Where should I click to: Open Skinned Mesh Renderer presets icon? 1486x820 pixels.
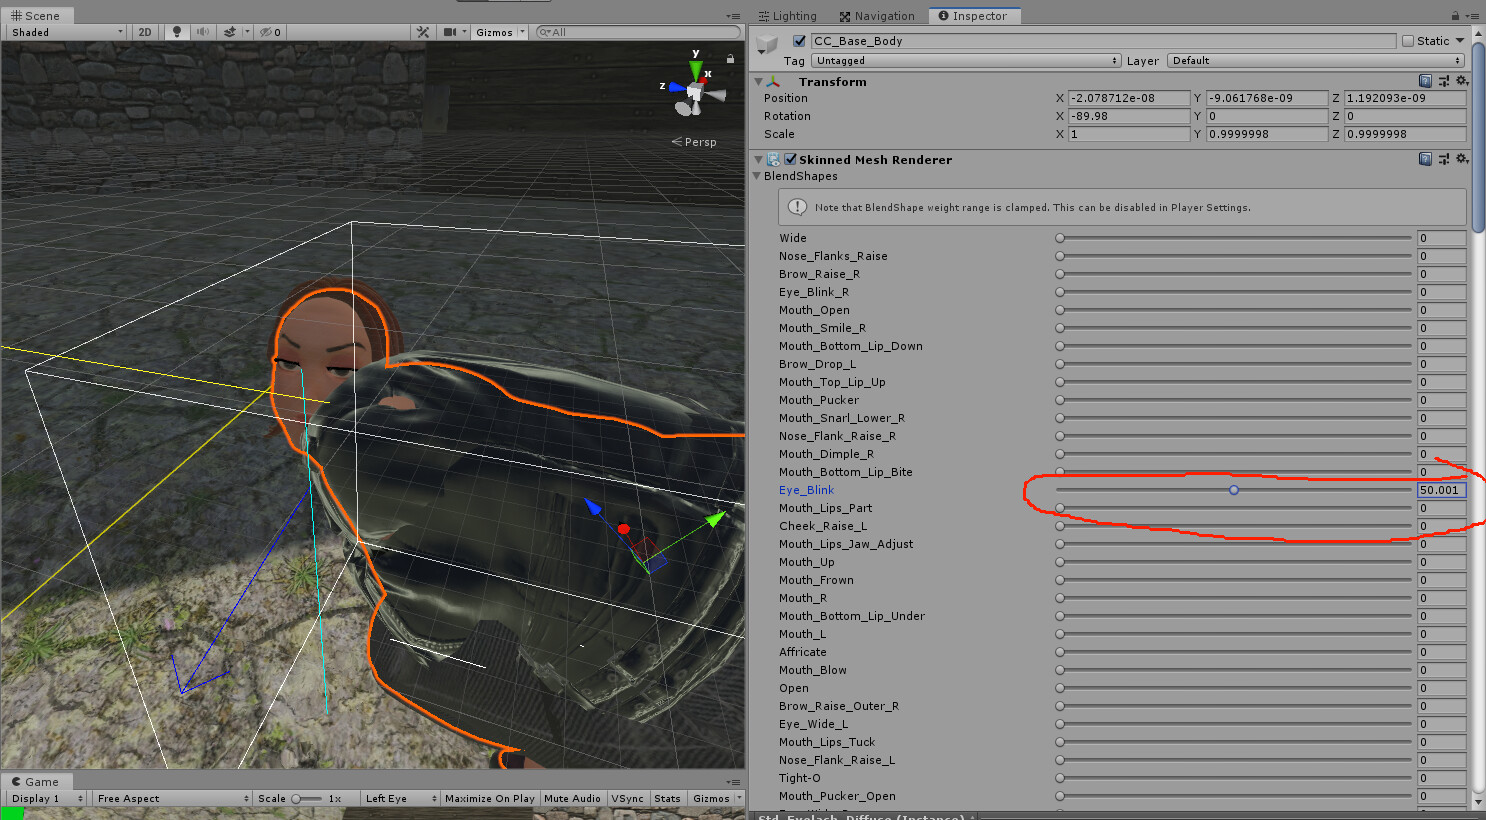1443,159
